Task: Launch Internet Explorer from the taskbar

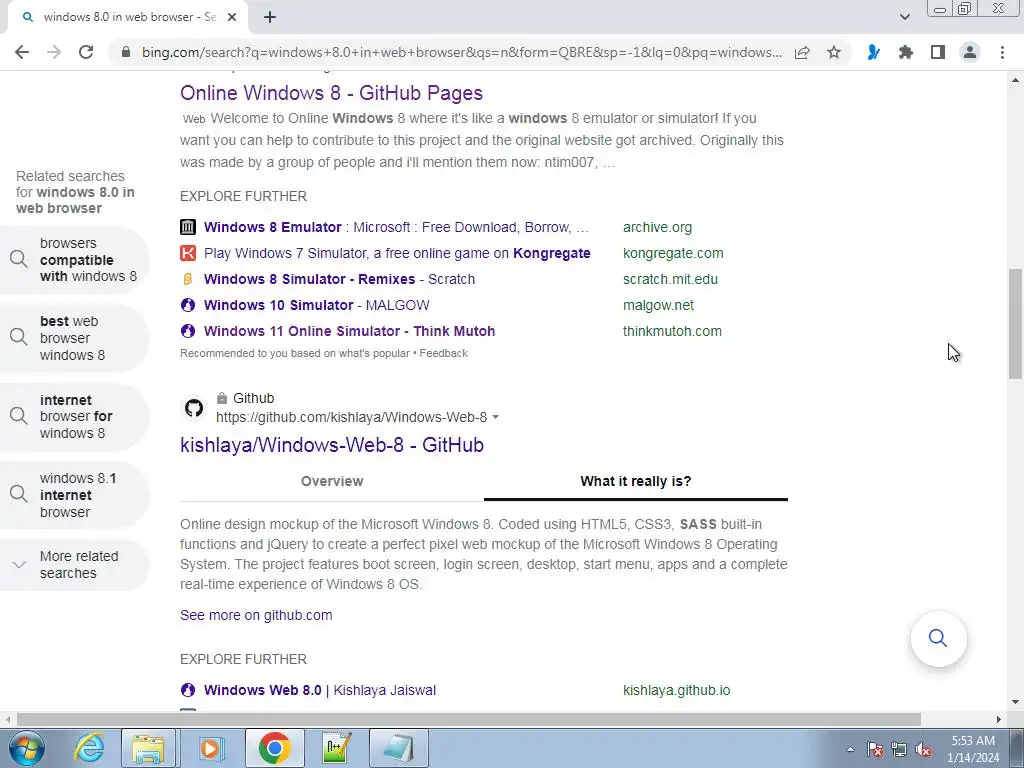Action: click(x=89, y=748)
